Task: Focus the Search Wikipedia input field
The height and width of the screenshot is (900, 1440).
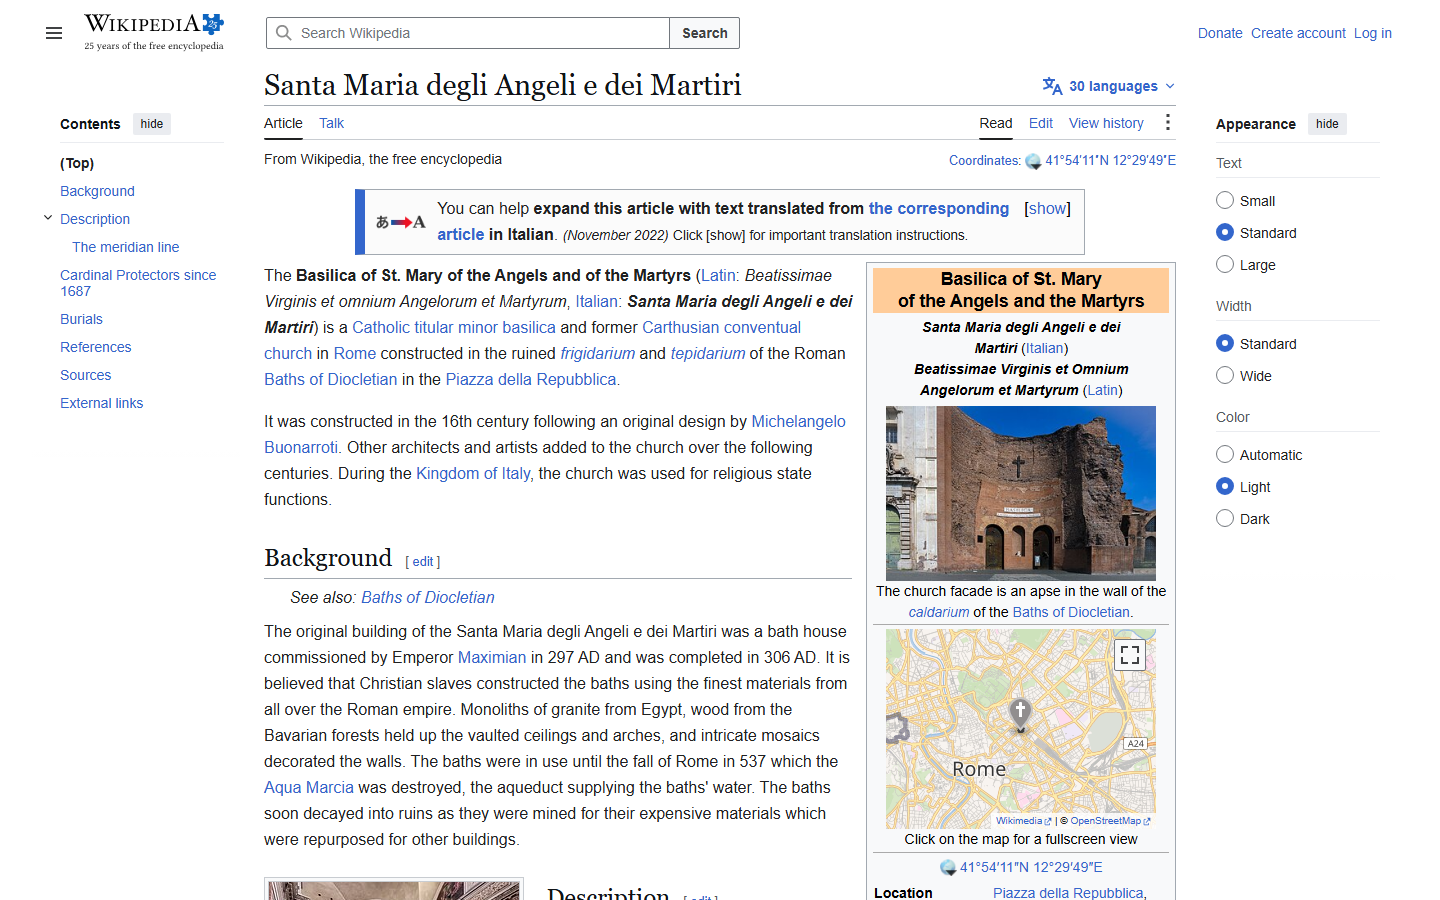Action: pos(468,33)
